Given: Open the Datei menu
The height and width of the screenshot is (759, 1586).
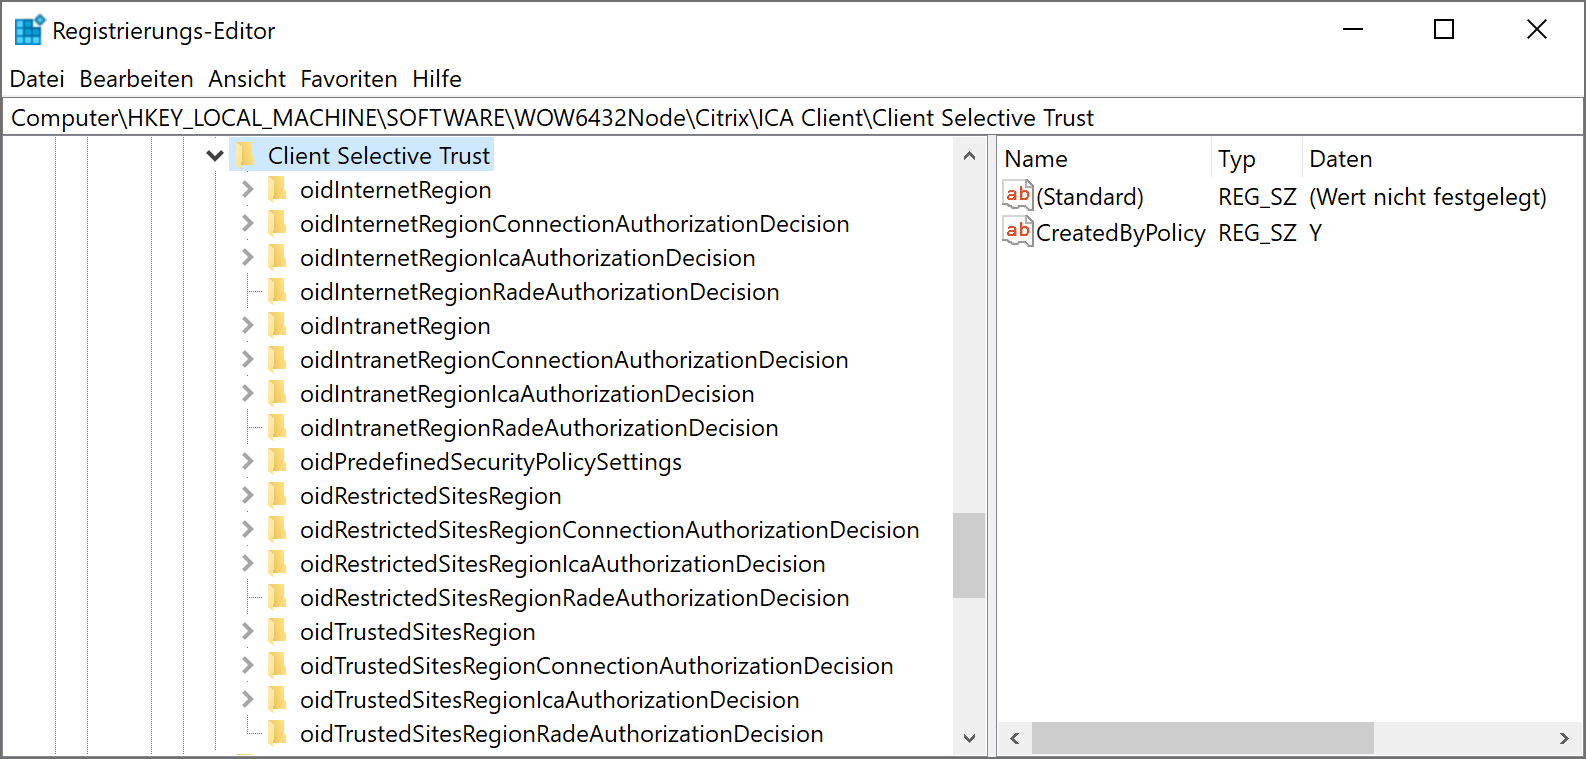Looking at the screenshot, I should coord(37,79).
